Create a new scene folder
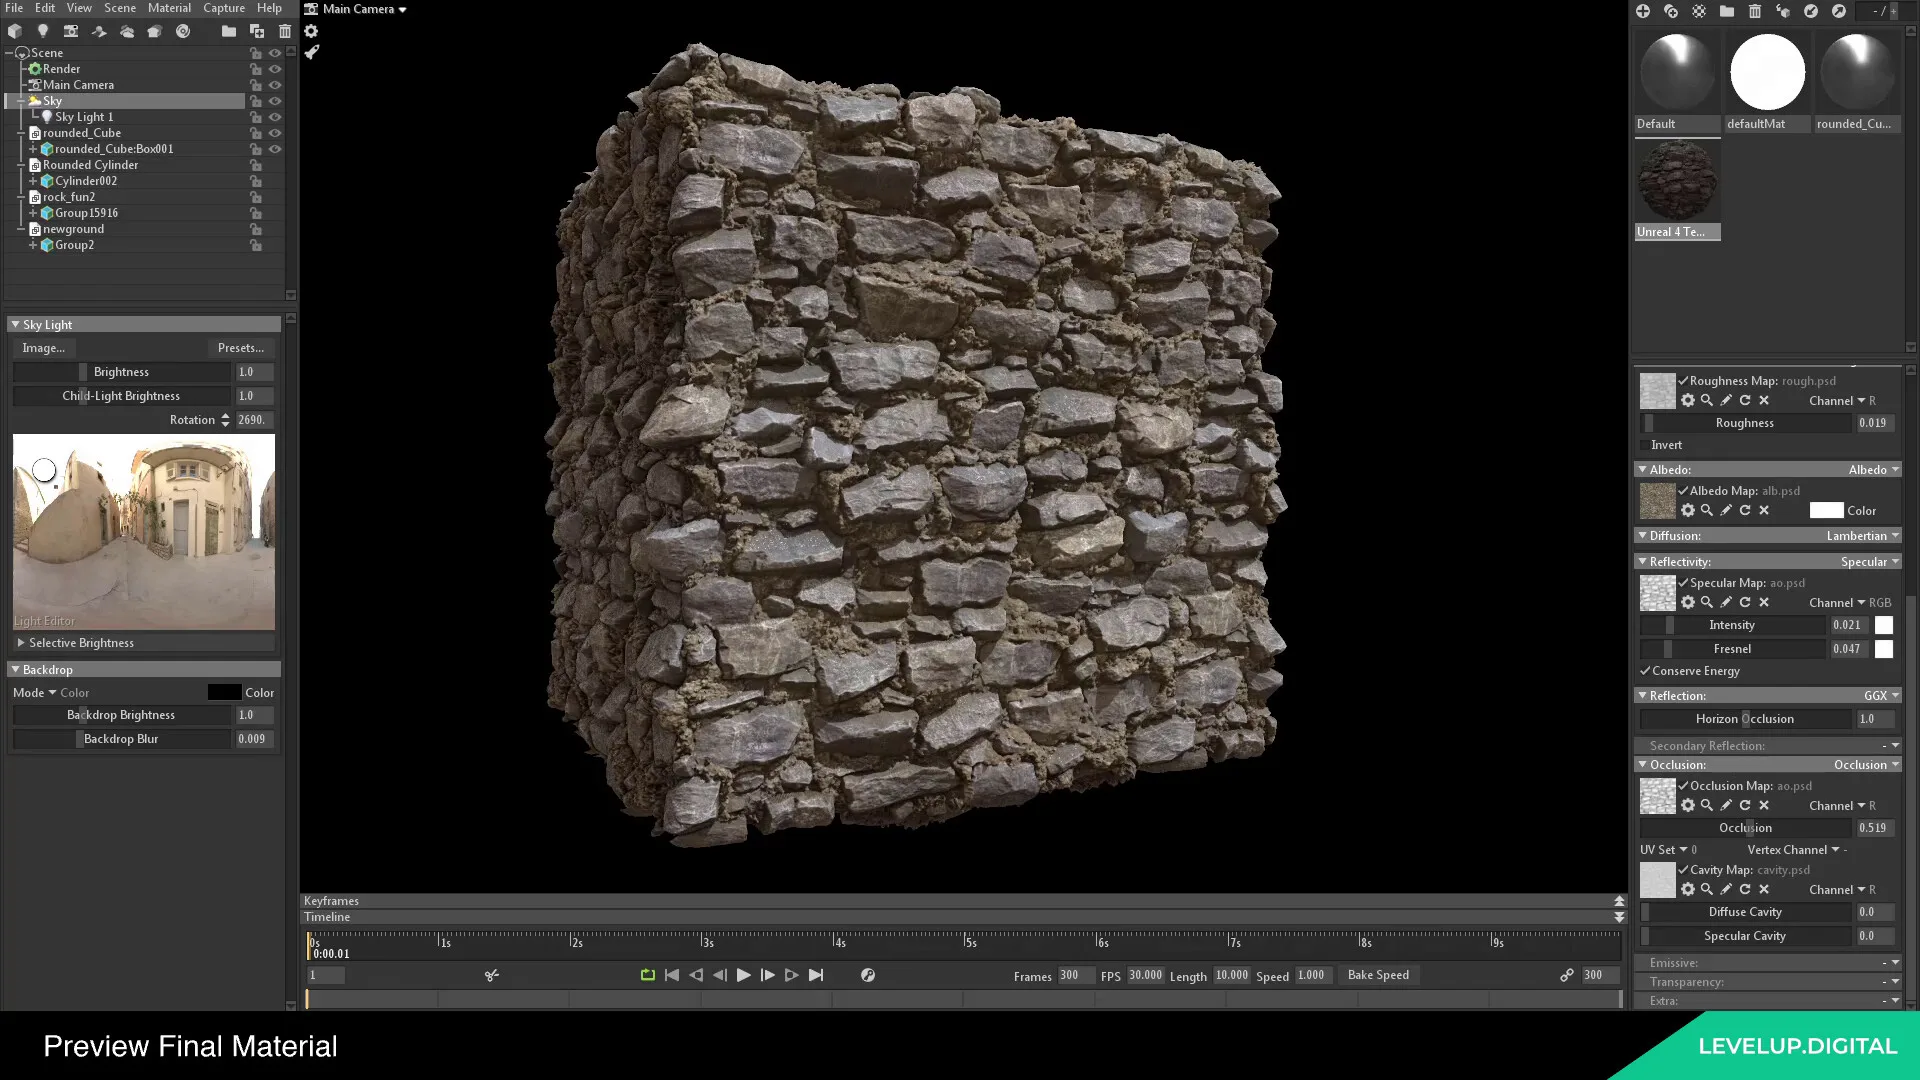Image resolution: width=1920 pixels, height=1080 pixels. point(229,31)
